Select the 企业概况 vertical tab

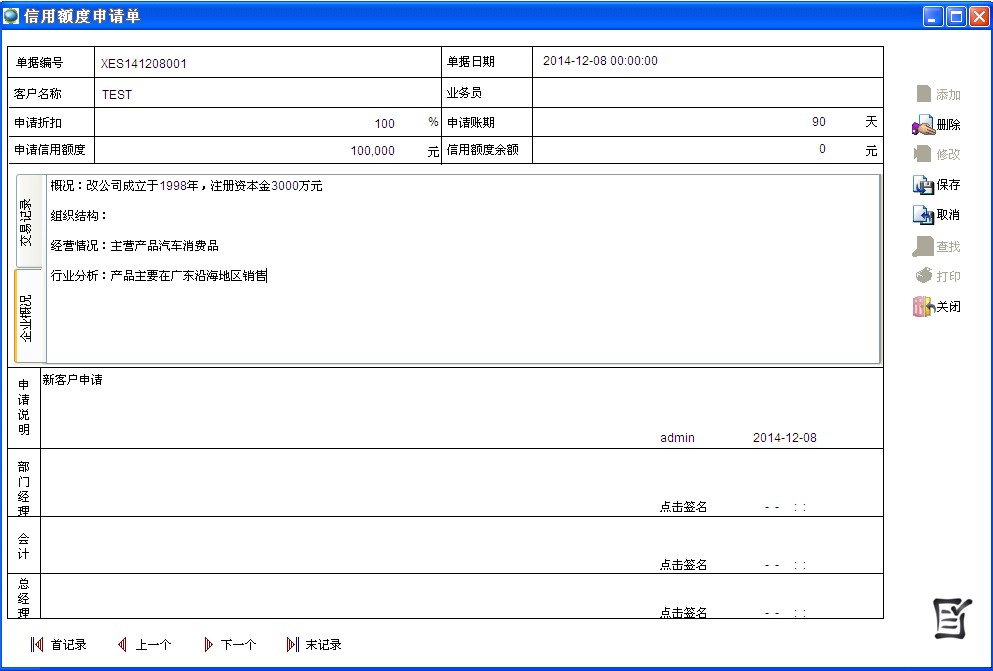pyautogui.click(x=30, y=317)
